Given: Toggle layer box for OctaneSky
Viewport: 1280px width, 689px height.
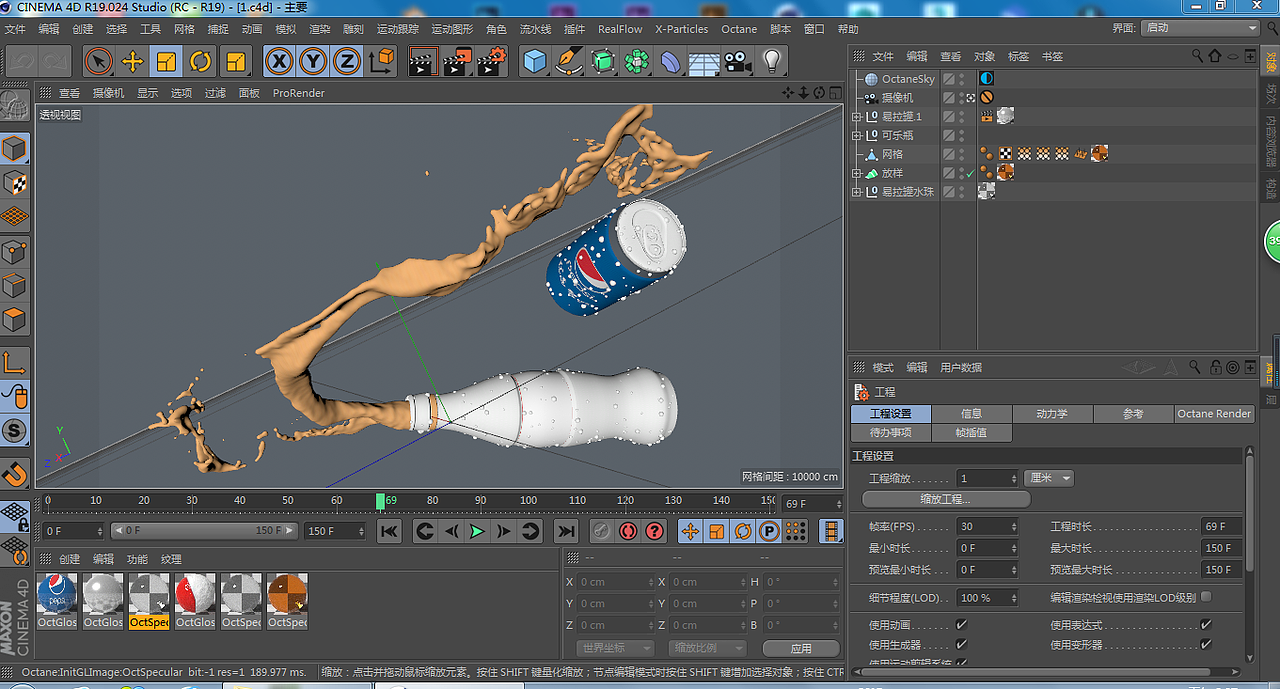Looking at the screenshot, I should 949,79.
